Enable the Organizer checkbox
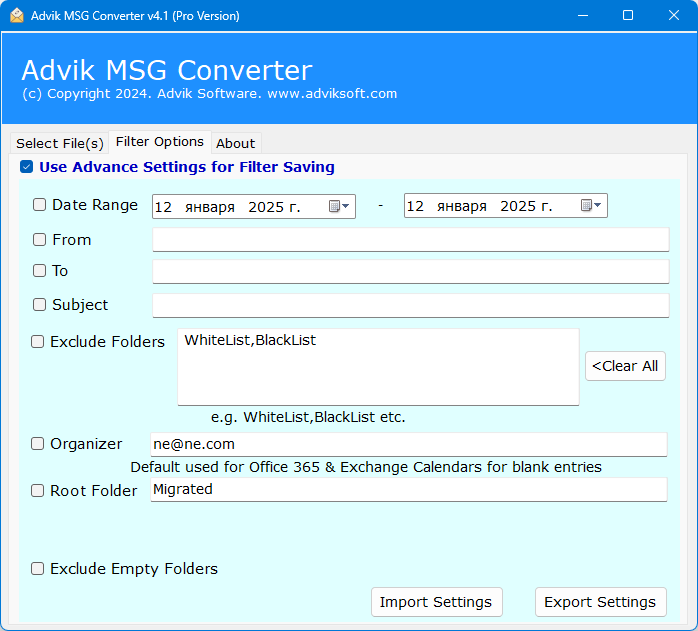Image resolution: width=698 pixels, height=631 pixels. (x=38, y=444)
